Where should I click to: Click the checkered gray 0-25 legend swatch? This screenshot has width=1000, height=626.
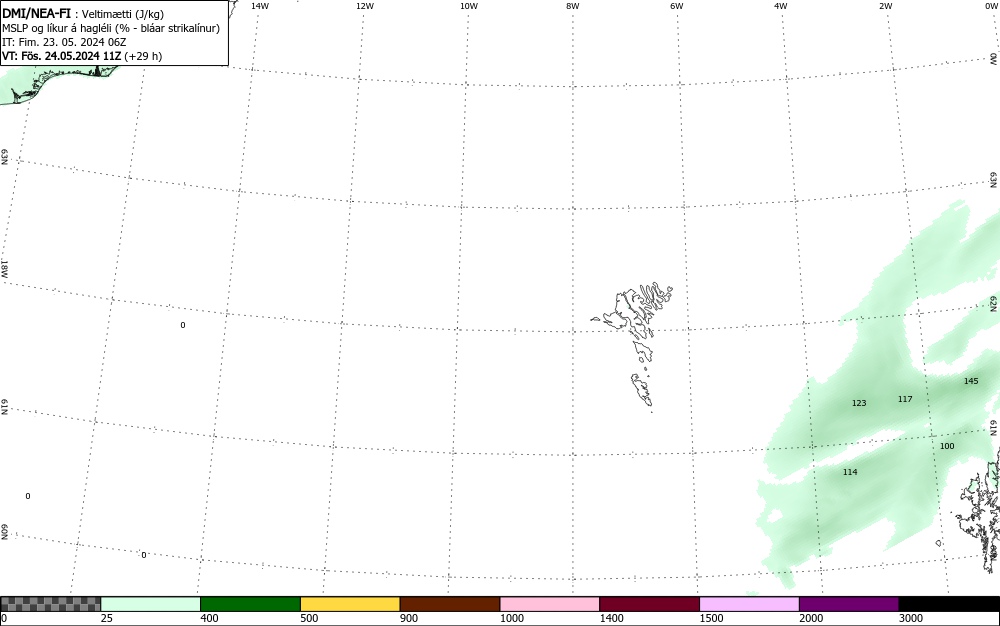point(50,604)
